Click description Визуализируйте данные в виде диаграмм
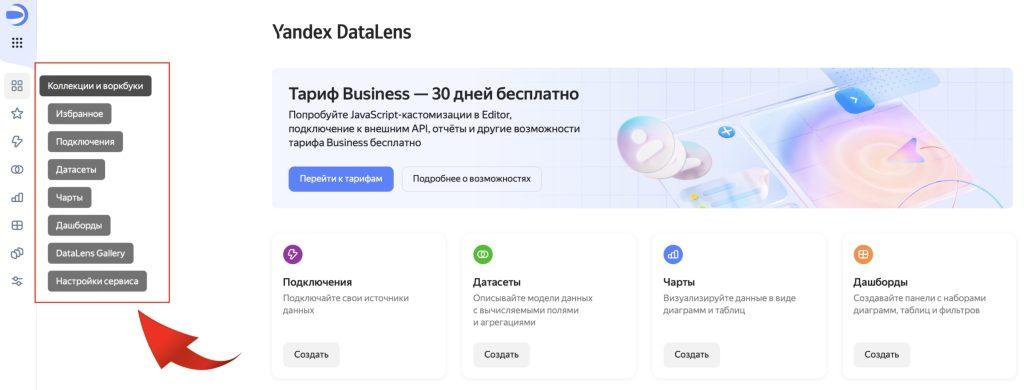Viewport: 1024px width, 390px height. (729, 304)
